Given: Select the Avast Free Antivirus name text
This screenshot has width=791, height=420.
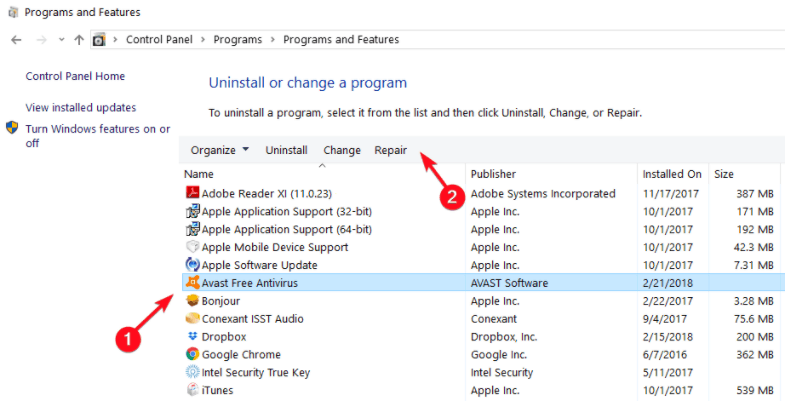Looking at the screenshot, I should (250, 283).
